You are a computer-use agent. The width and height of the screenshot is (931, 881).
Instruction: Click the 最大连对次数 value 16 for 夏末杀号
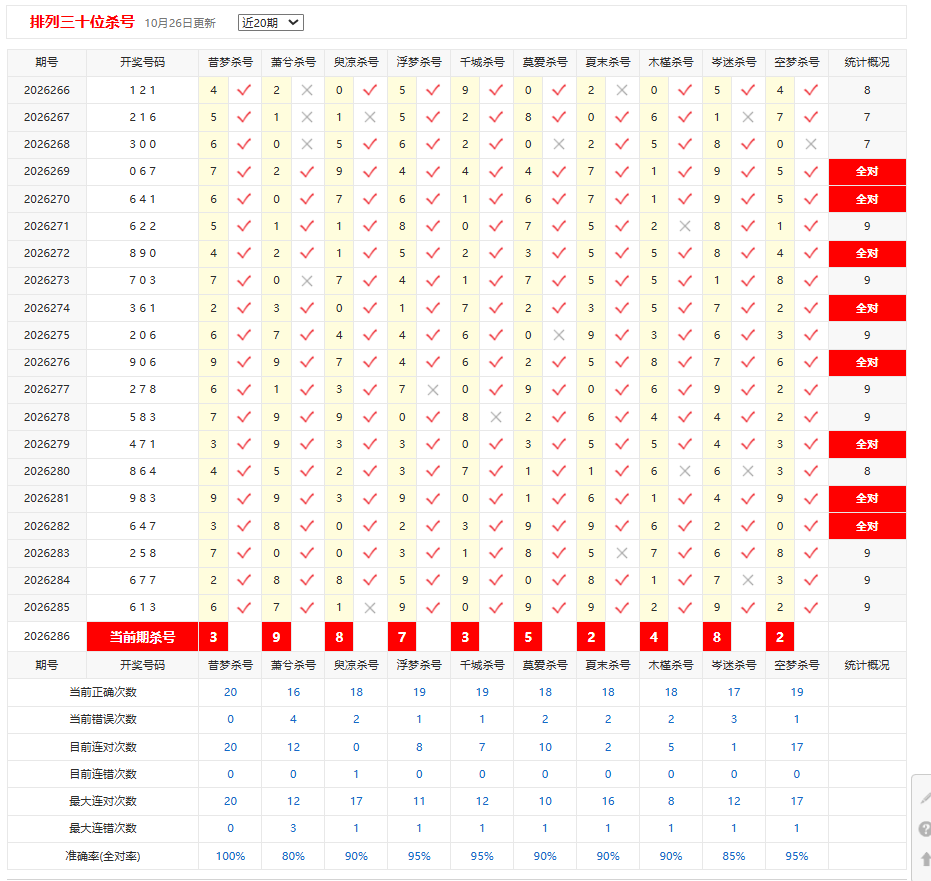pos(608,801)
